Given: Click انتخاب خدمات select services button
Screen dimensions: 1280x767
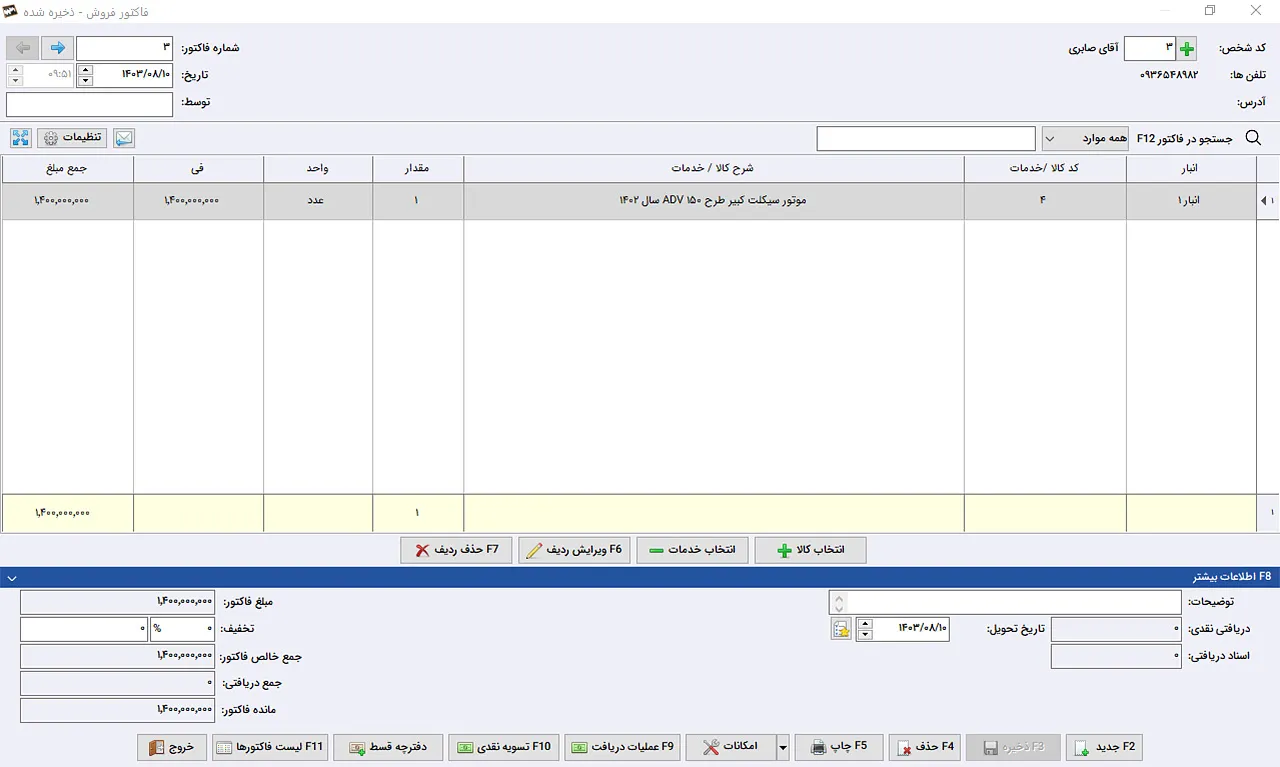Looking at the screenshot, I should [x=692, y=550].
